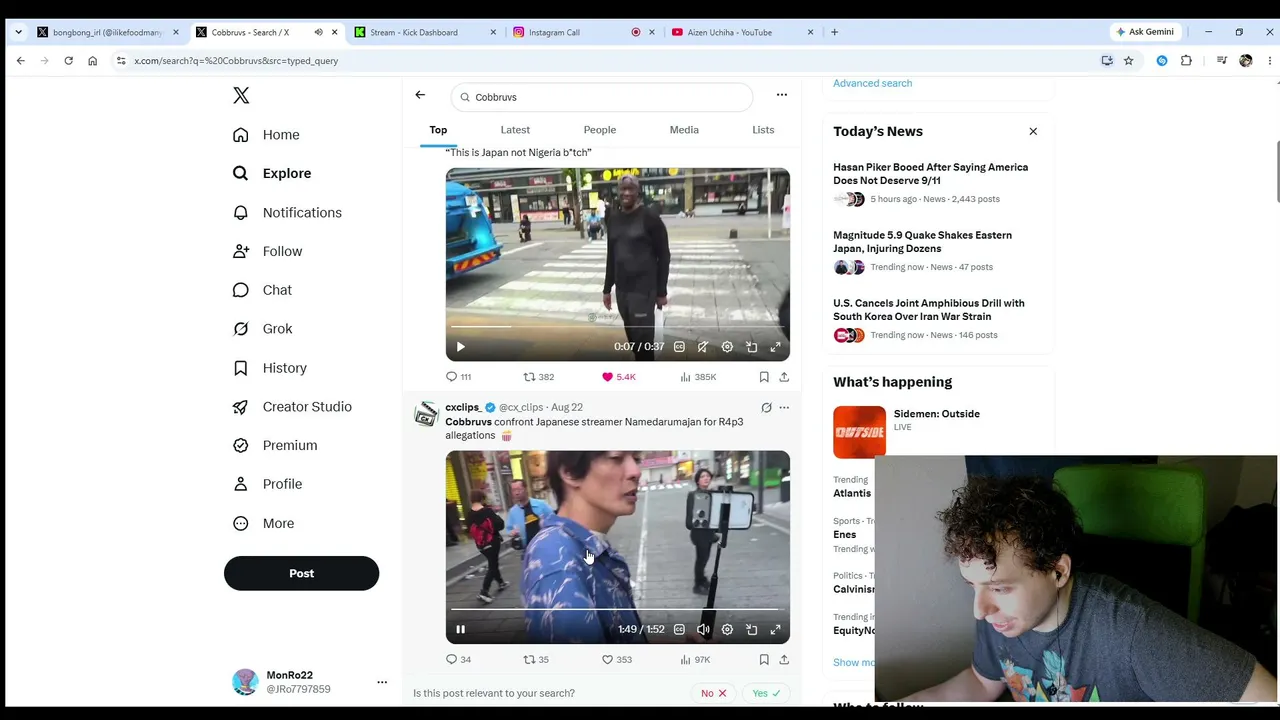Unlike the post with 5.4K likes
The width and height of the screenshot is (1280, 720).
(x=618, y=377)
